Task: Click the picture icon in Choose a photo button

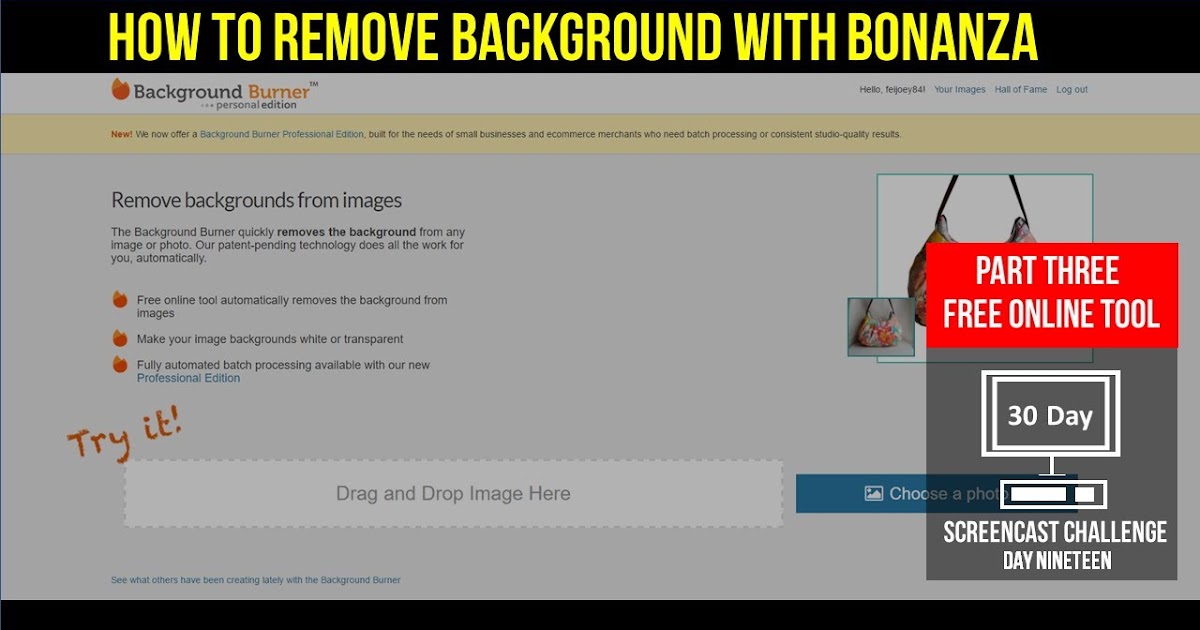Action: tap(874, 493)
